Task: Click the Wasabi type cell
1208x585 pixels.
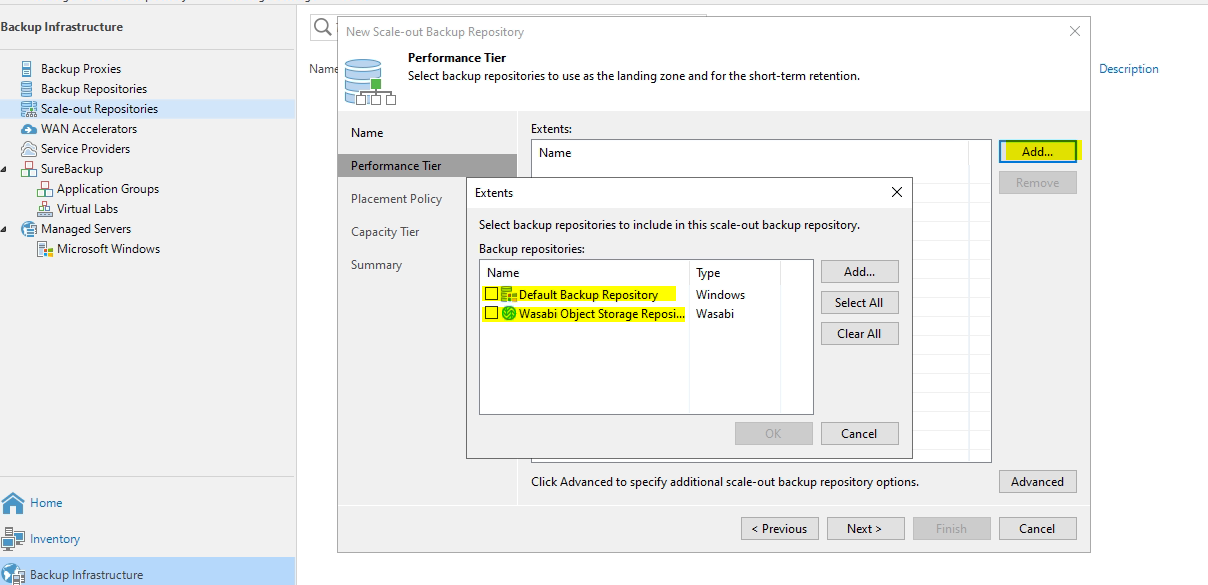Action: [716, 314]
